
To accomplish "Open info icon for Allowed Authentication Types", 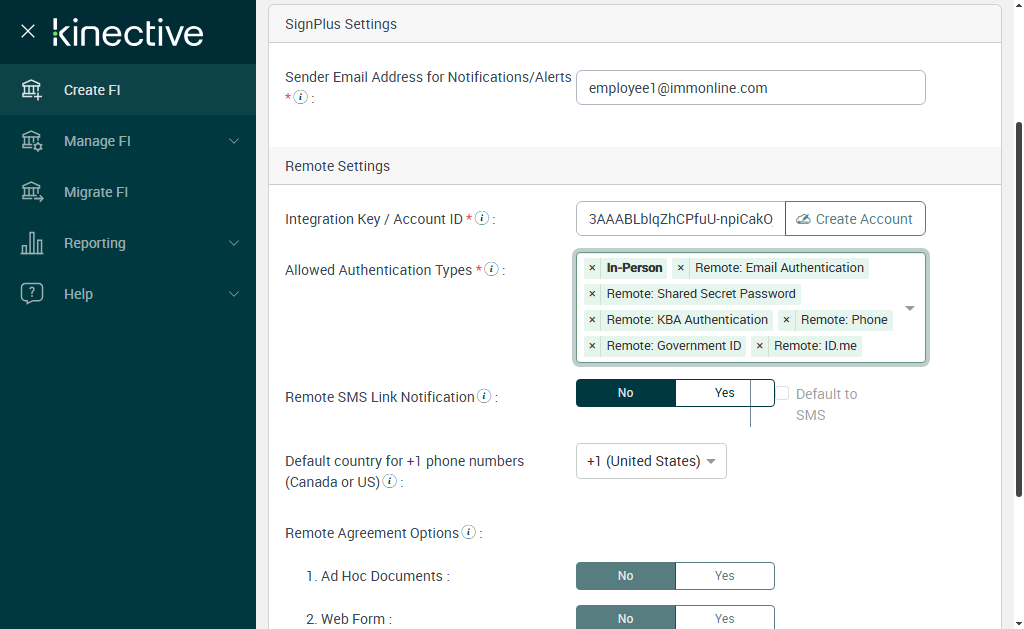I will pyautogui.click(x=492, y=269).
